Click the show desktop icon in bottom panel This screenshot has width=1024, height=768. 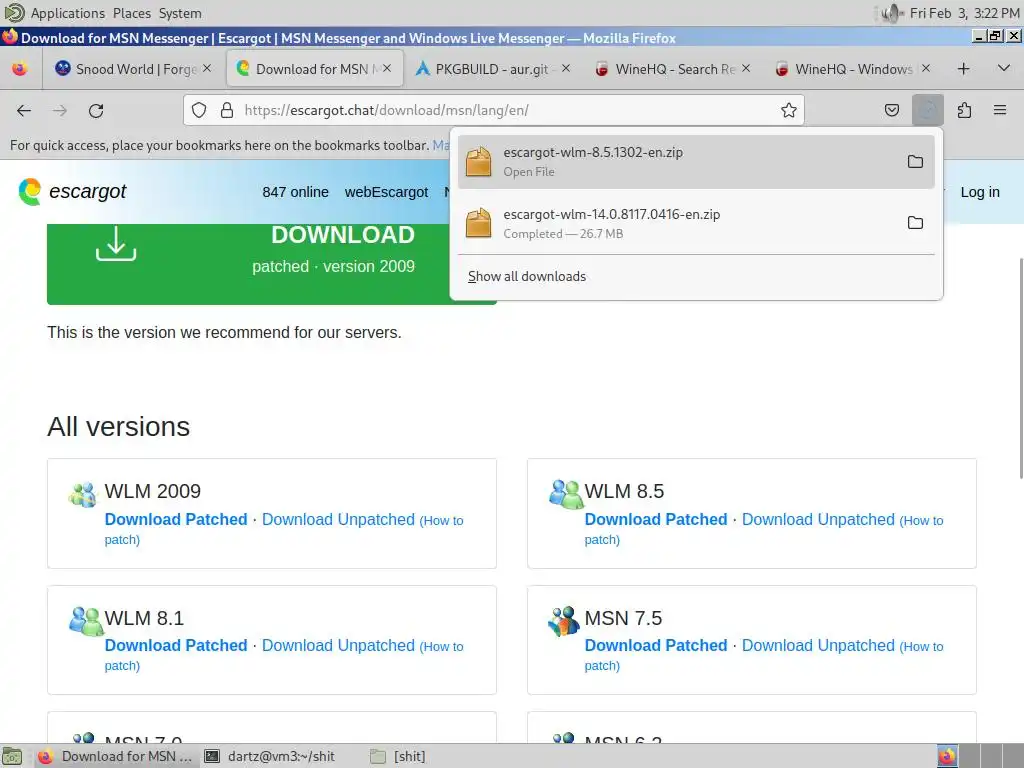coord(12,756)
